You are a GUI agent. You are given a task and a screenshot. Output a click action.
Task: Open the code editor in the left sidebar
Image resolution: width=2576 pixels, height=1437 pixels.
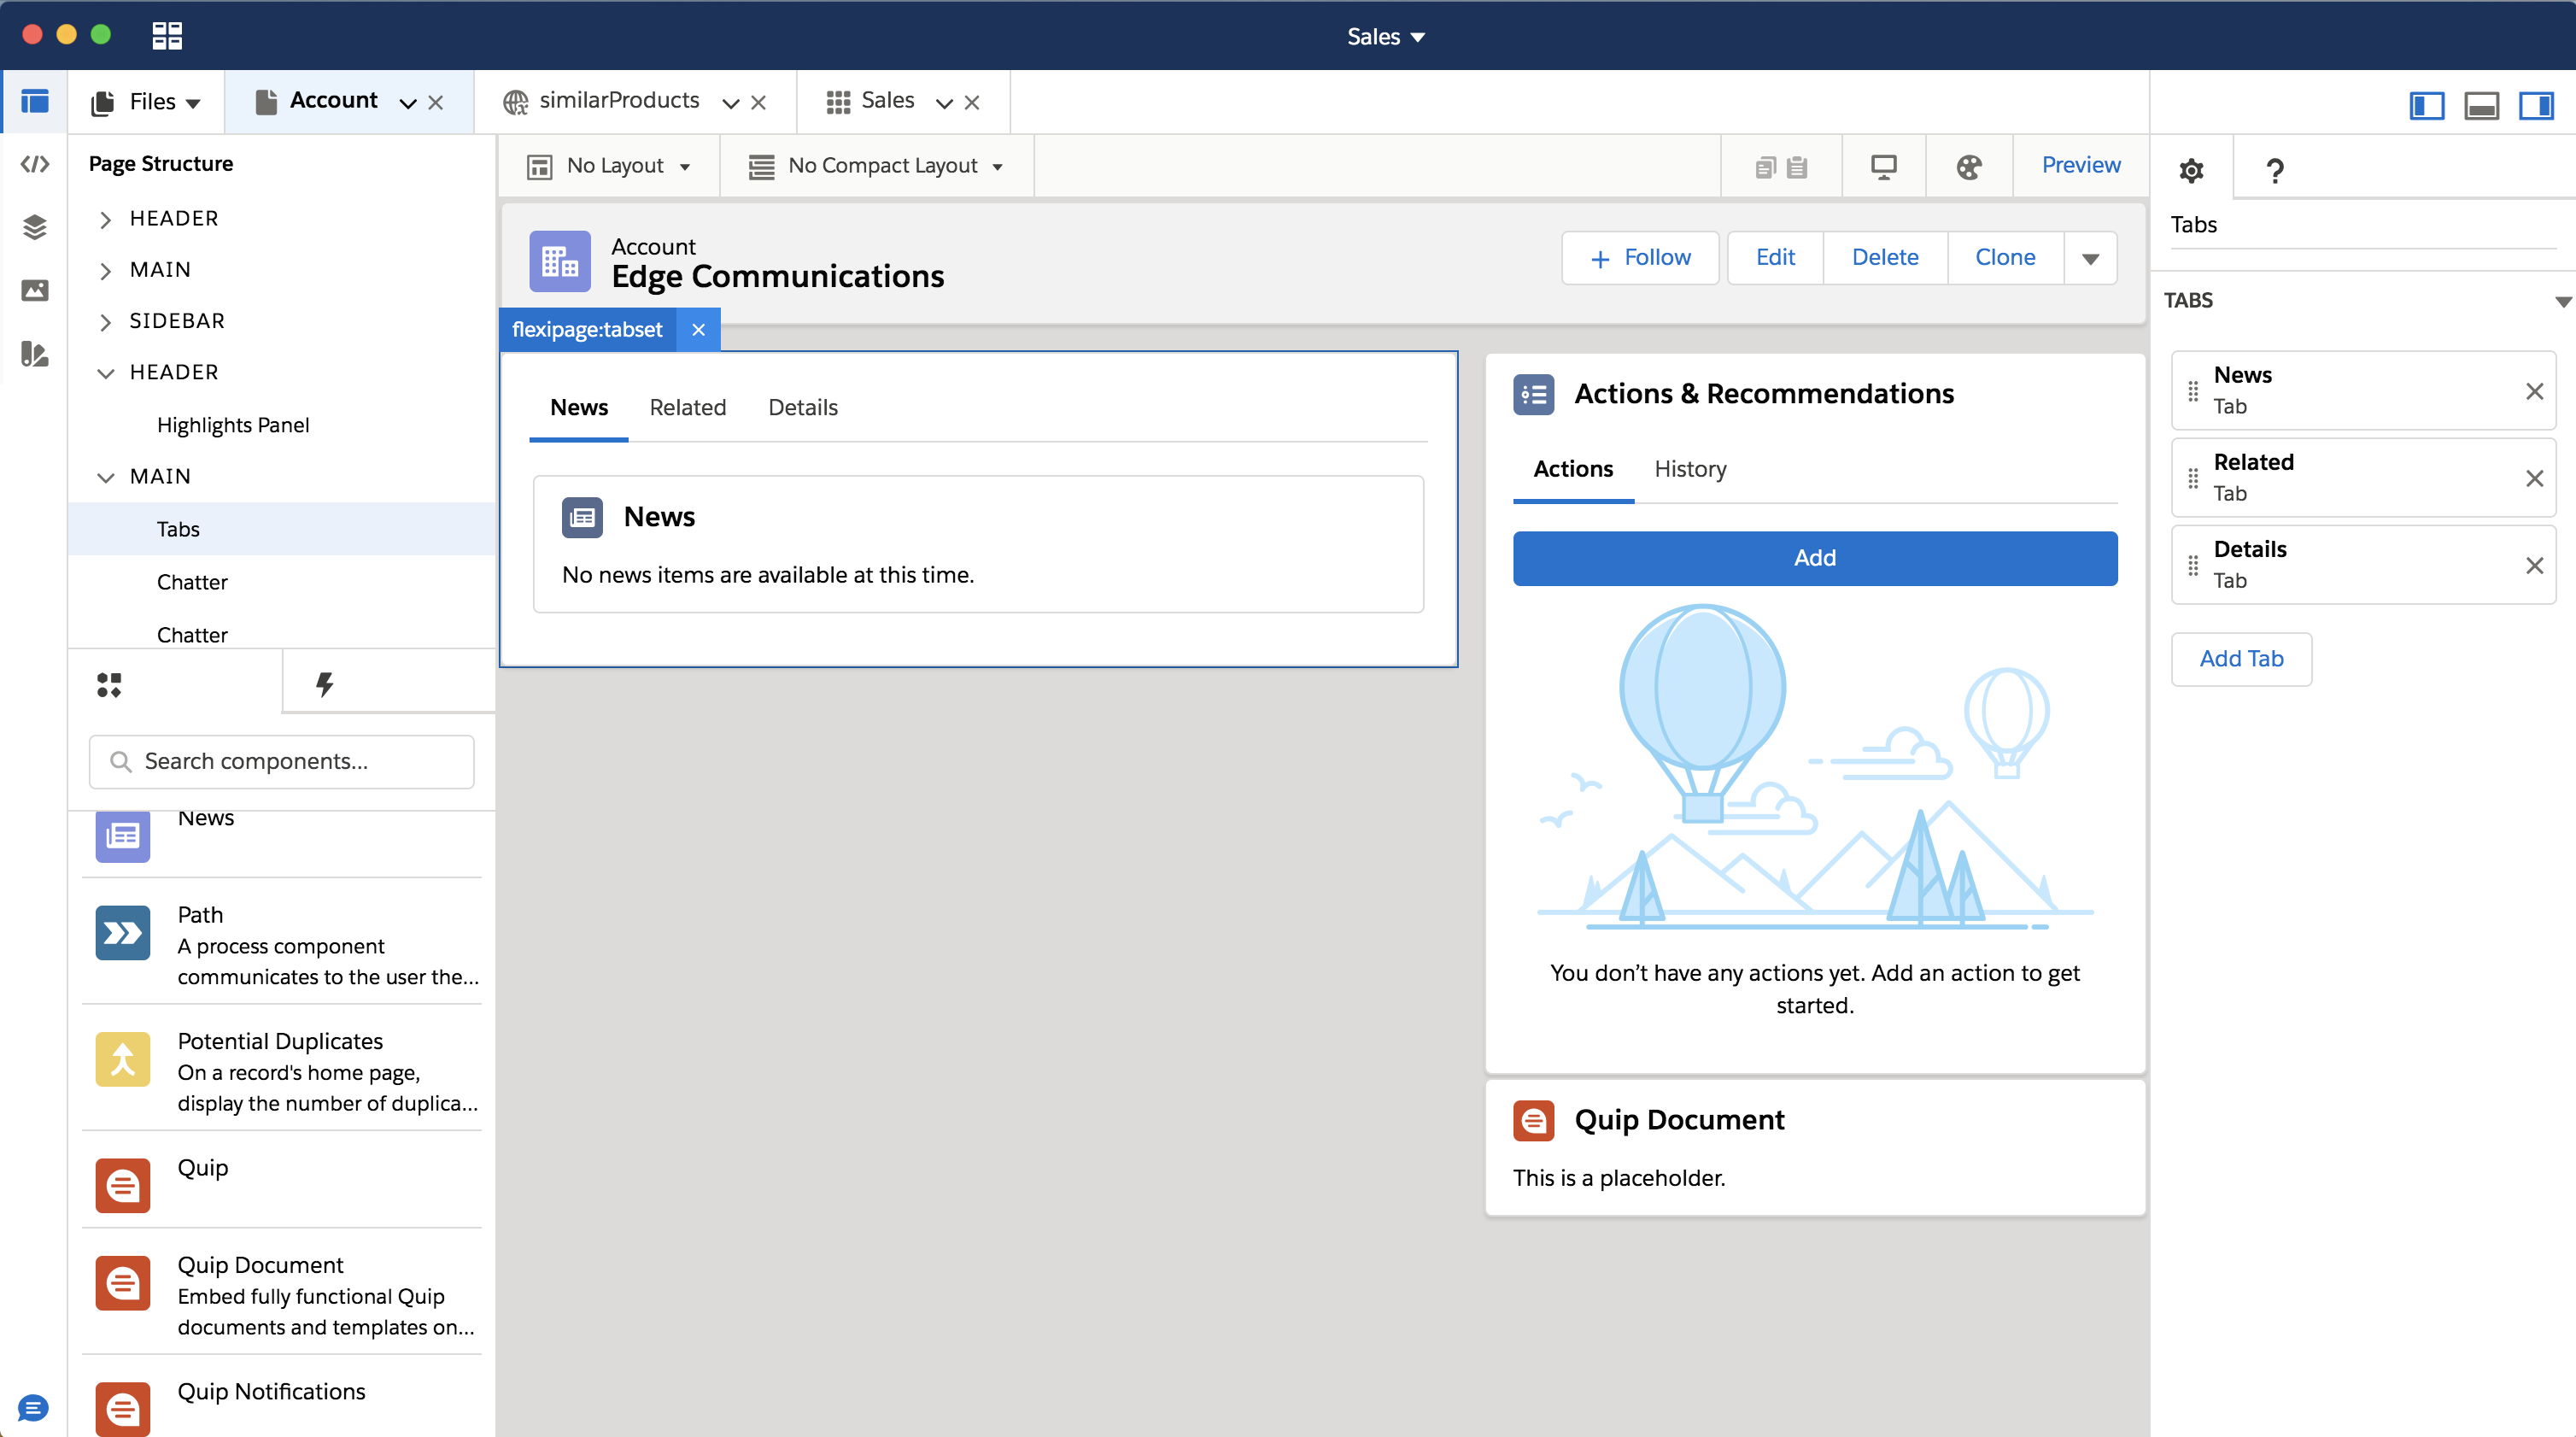coord(35,164)
